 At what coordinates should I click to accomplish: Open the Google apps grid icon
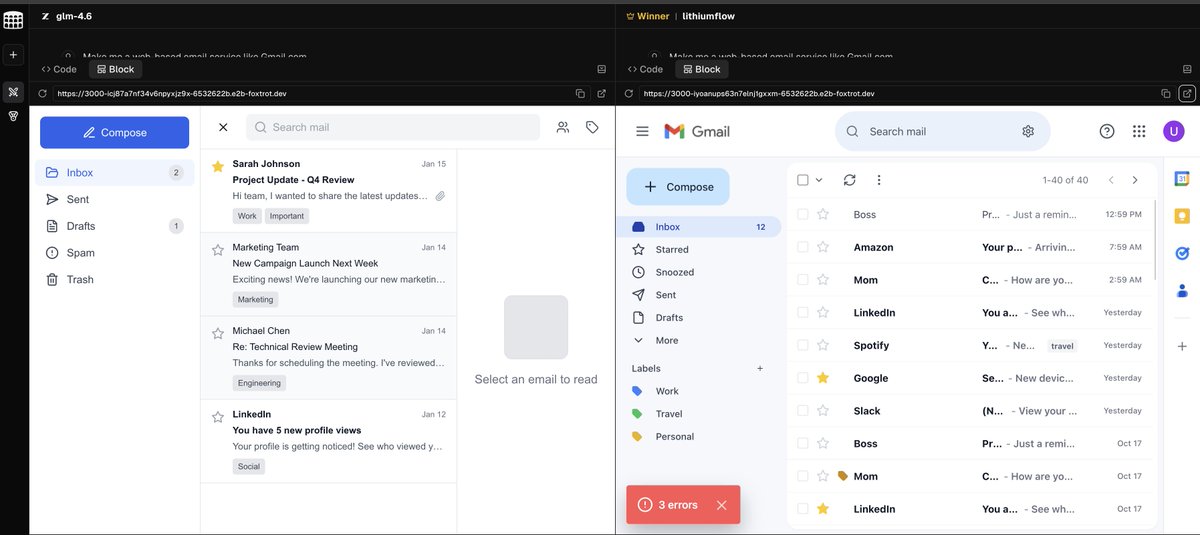pyautogui.click(x=1139, y=131)
